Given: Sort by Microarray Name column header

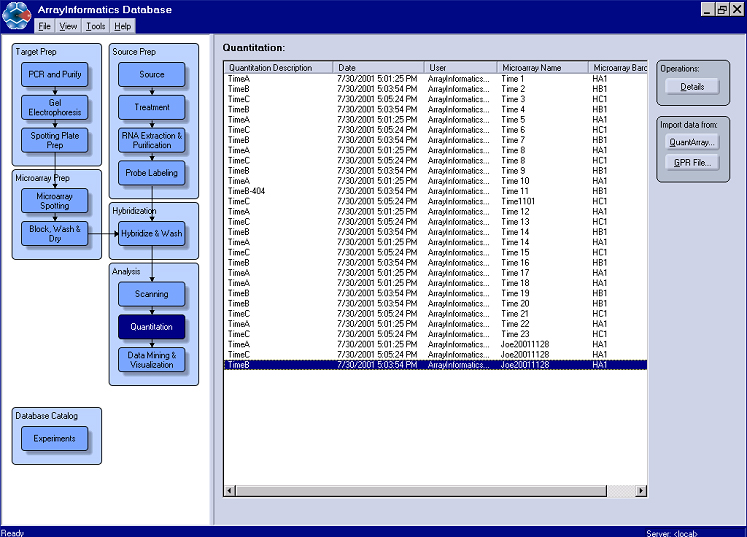Looking at the screenshot, I should 543,68.
